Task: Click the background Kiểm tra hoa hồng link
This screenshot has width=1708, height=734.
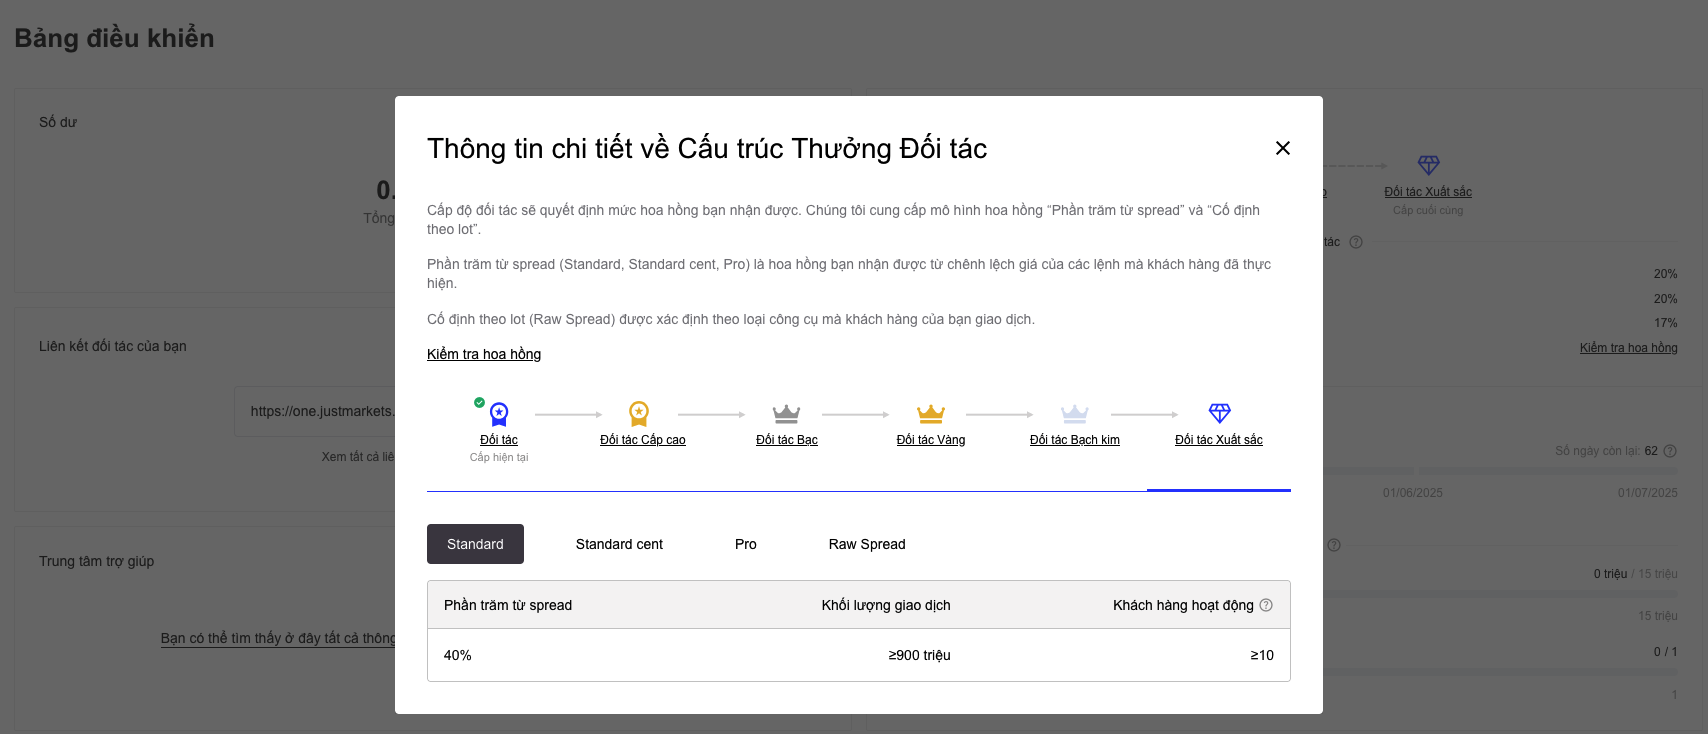Action: [x=1629, y=348]
